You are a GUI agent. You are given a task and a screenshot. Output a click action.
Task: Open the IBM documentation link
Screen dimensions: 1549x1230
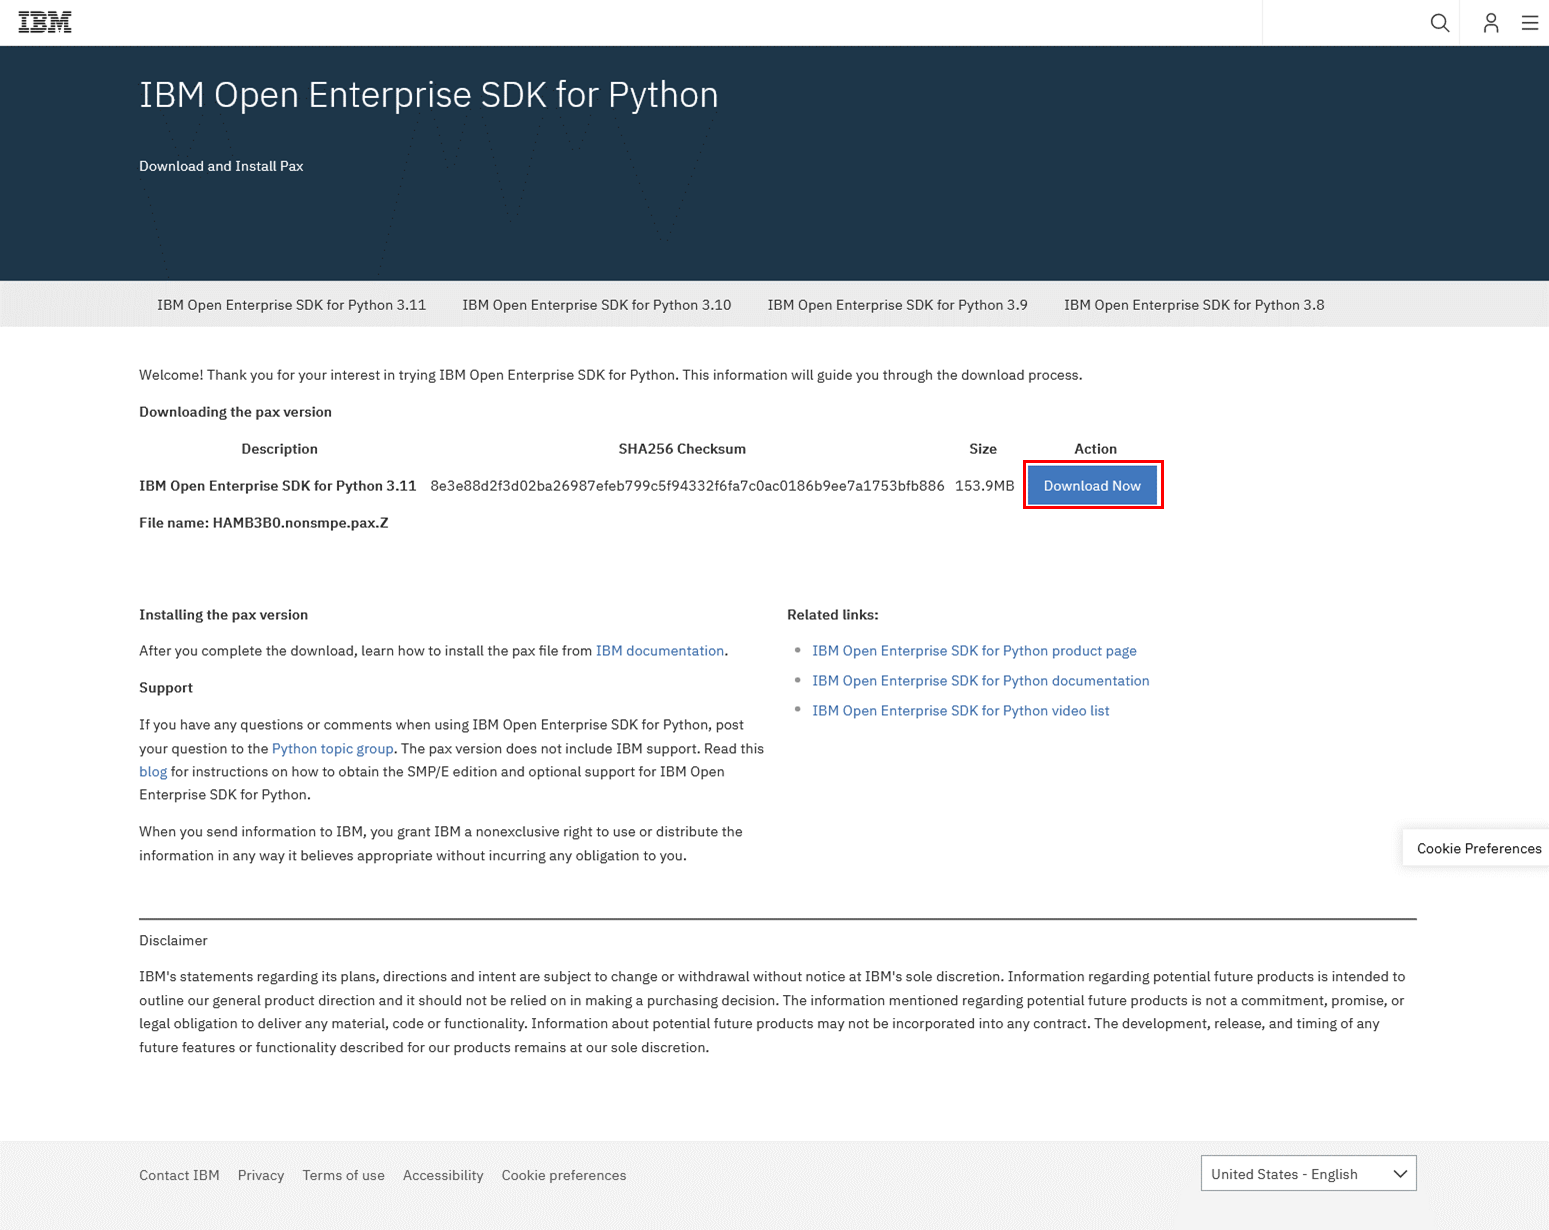tap(659, 651)
